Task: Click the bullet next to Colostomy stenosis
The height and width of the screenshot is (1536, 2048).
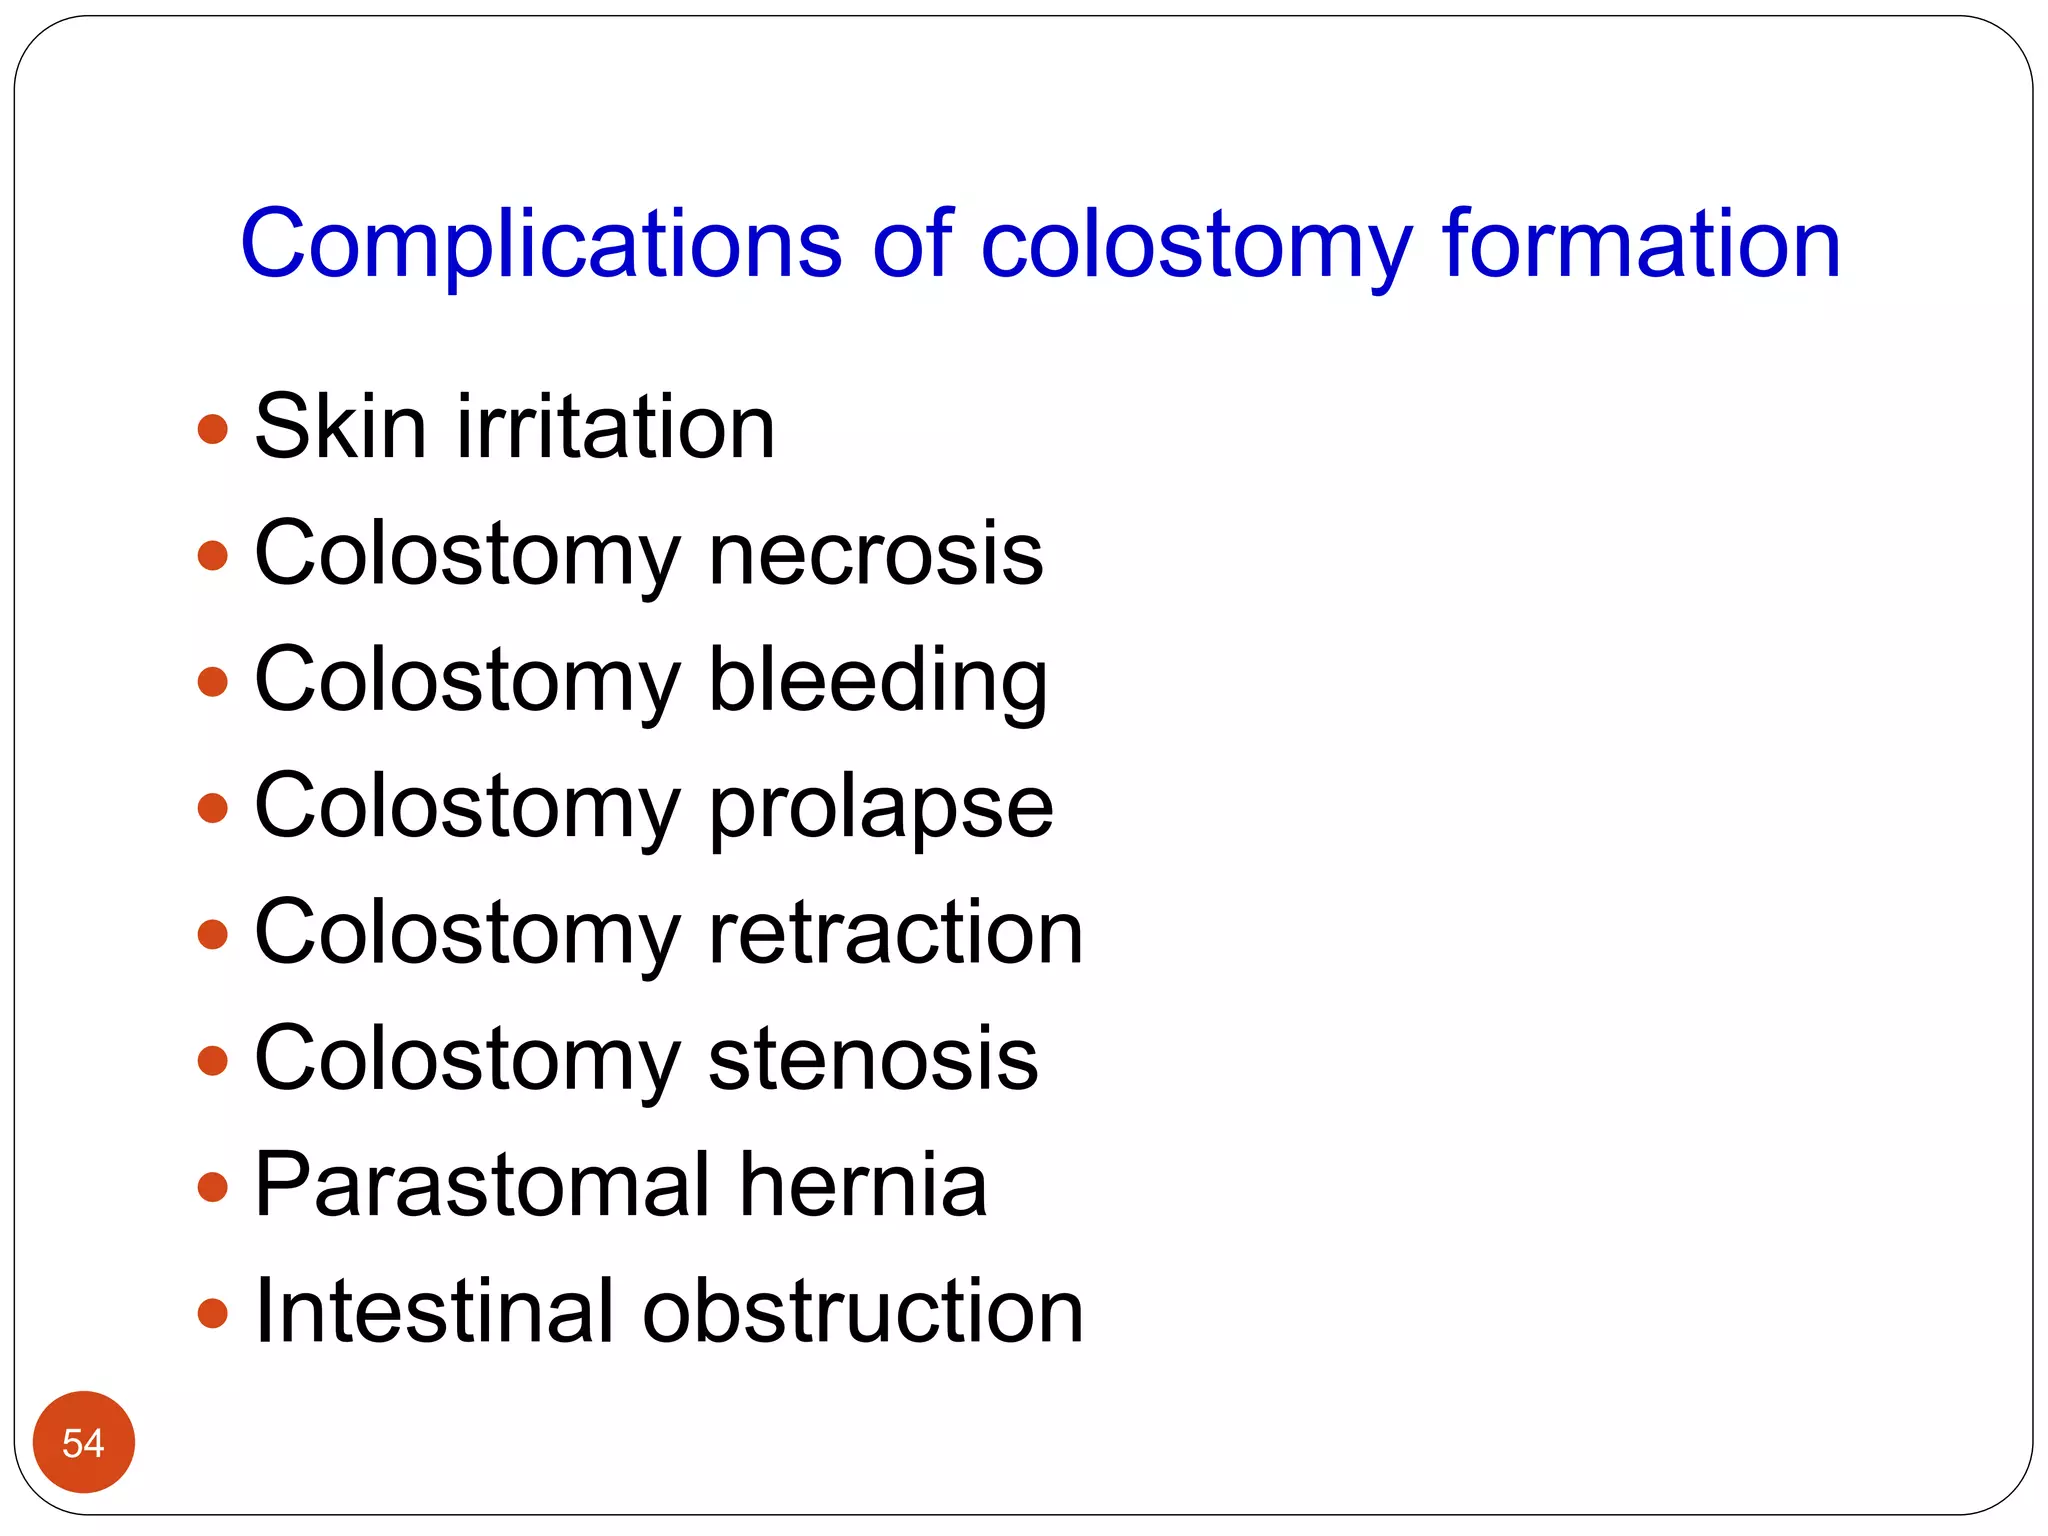Action: (x=213, y=1061)
